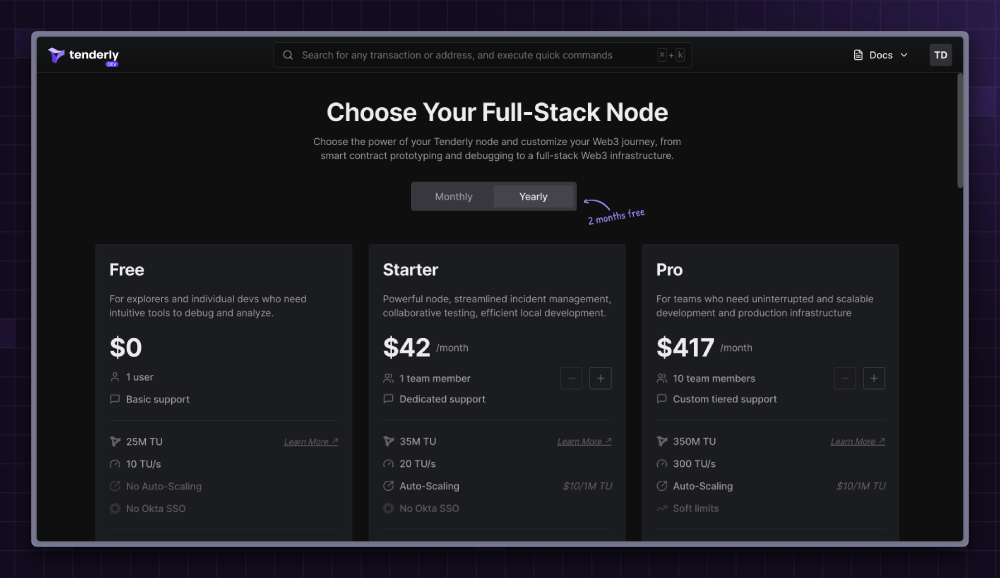Increase Starter team members with plus button
This screenshot has width=1000, height=578.
600,378
